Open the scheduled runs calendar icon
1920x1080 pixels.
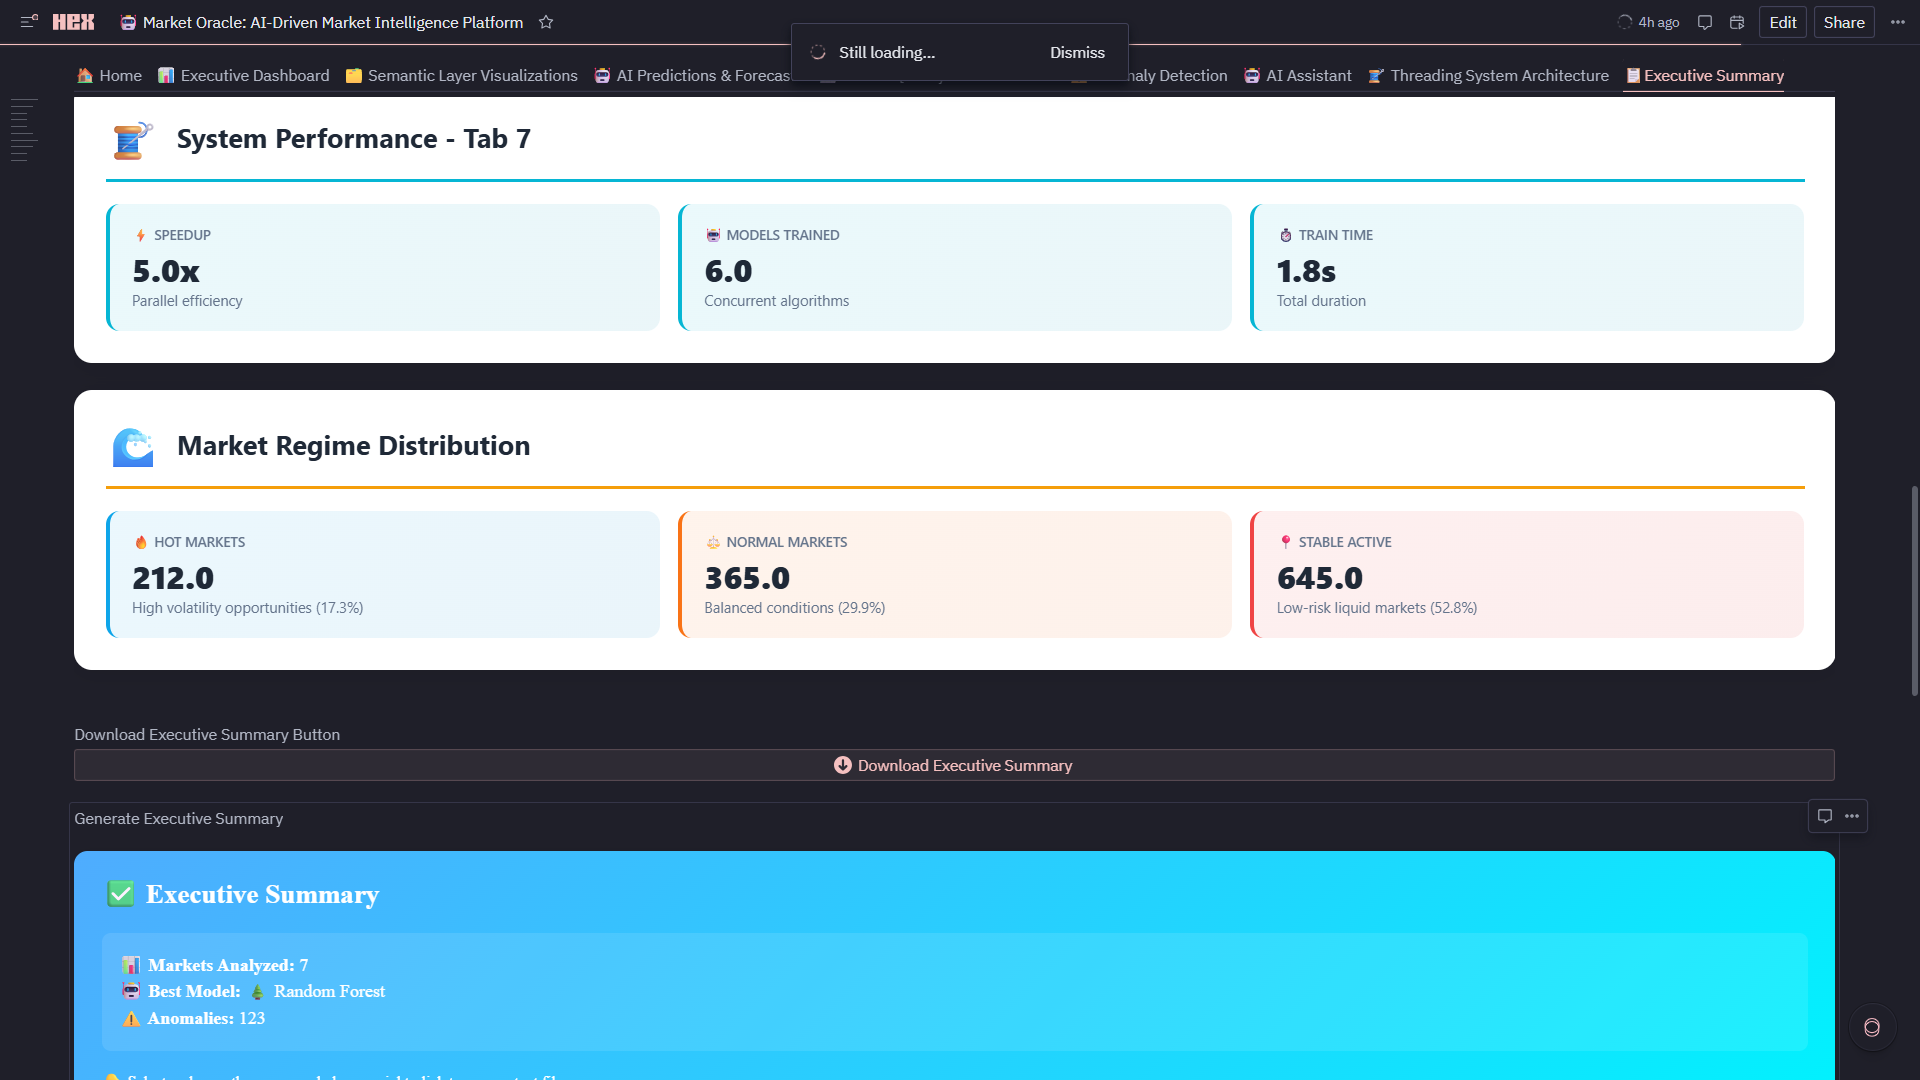(x=1737, y=22)
